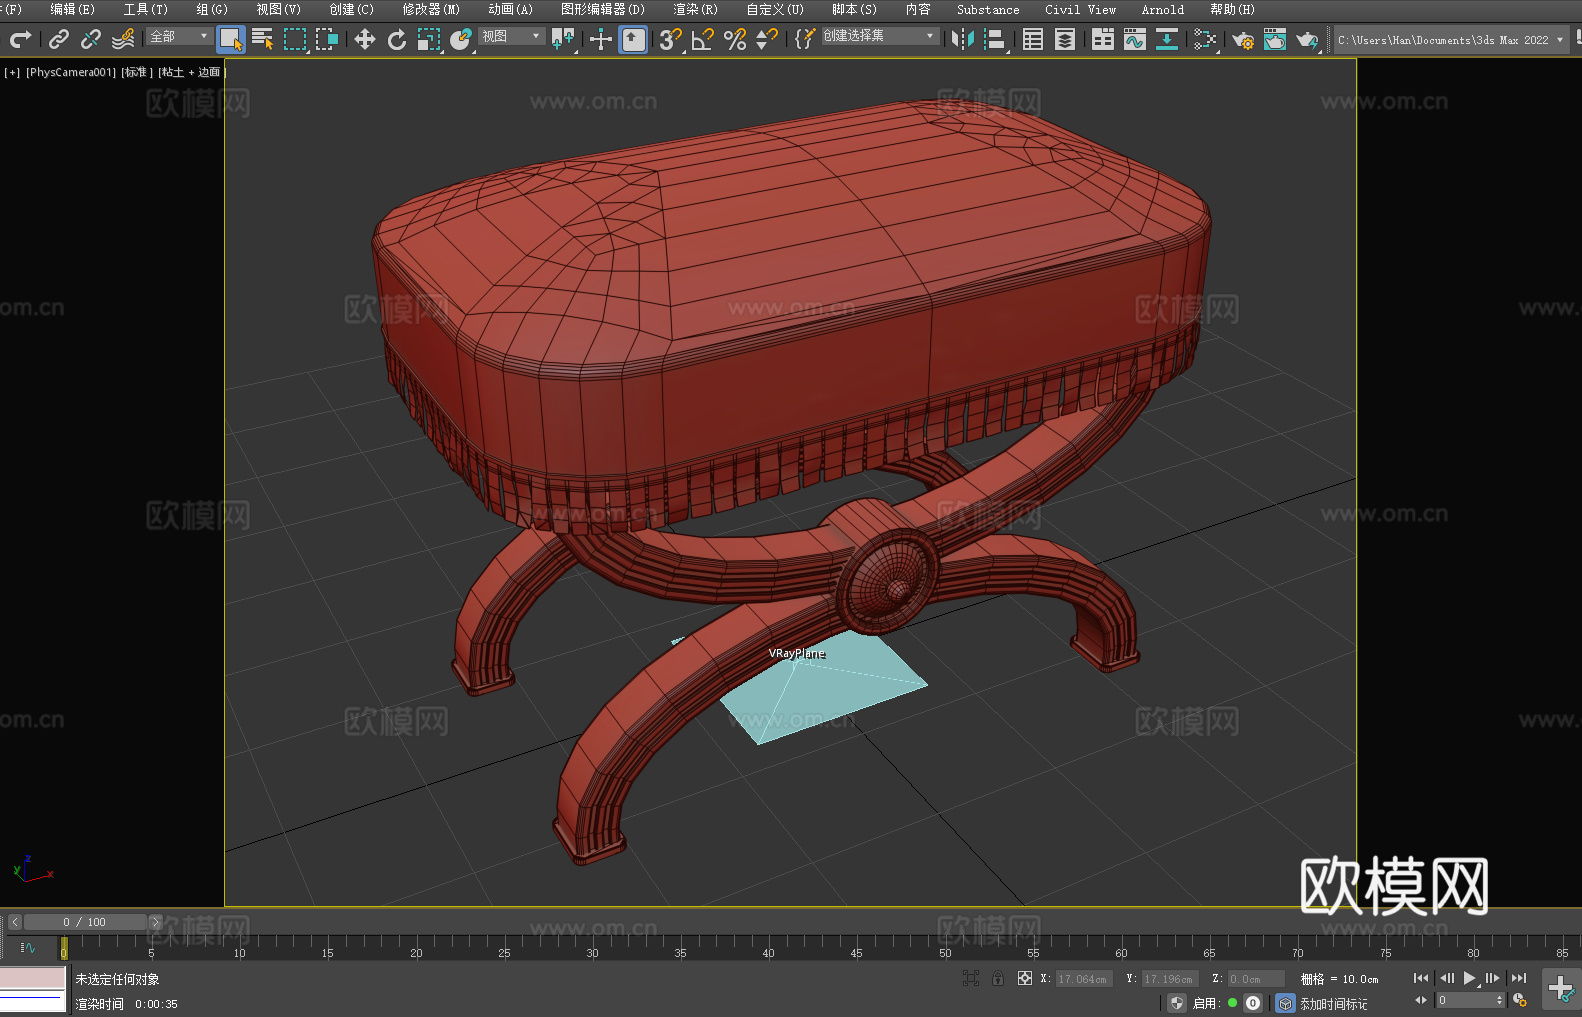
Task: Open the 视图 reference coordinate dropdown
Action: tap(511, 36)
